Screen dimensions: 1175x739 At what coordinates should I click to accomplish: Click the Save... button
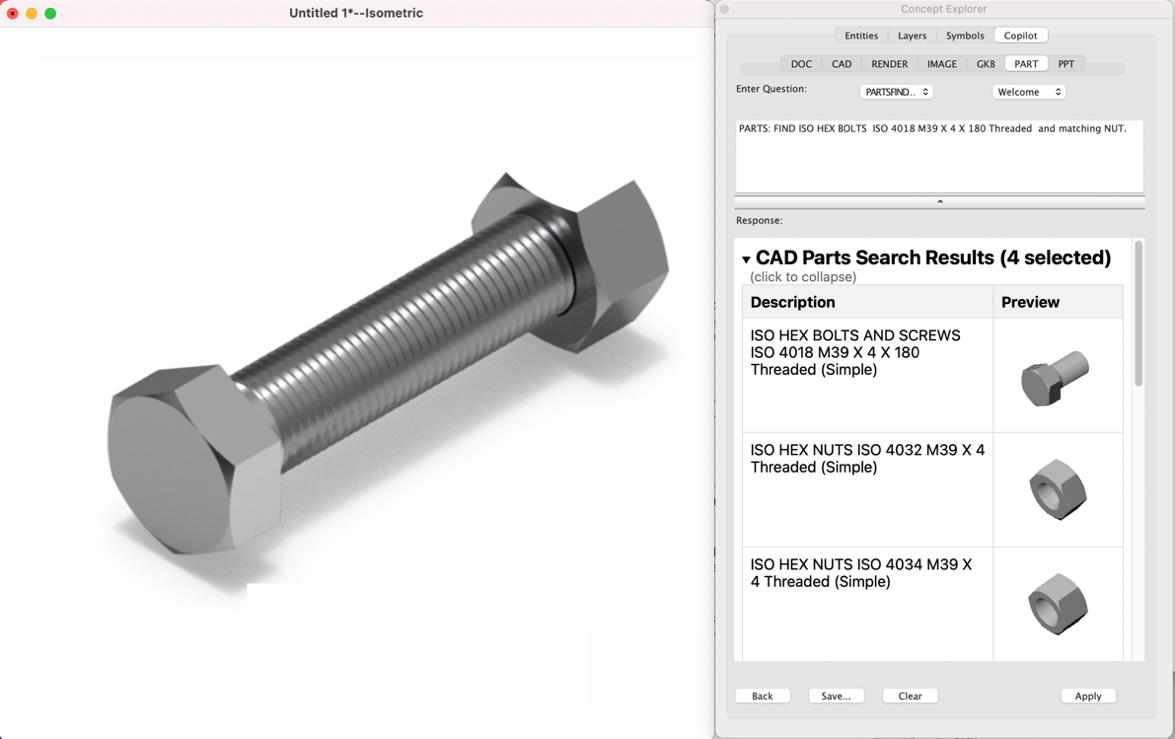(836, 696)
